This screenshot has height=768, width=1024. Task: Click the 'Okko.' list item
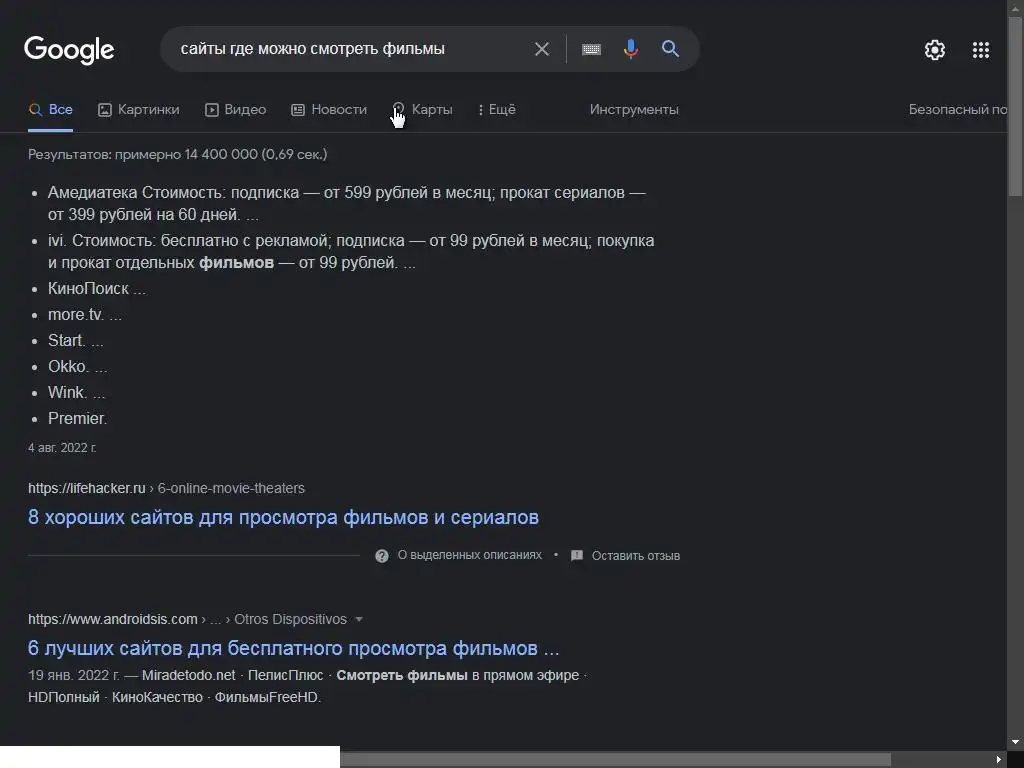(78, 367)
